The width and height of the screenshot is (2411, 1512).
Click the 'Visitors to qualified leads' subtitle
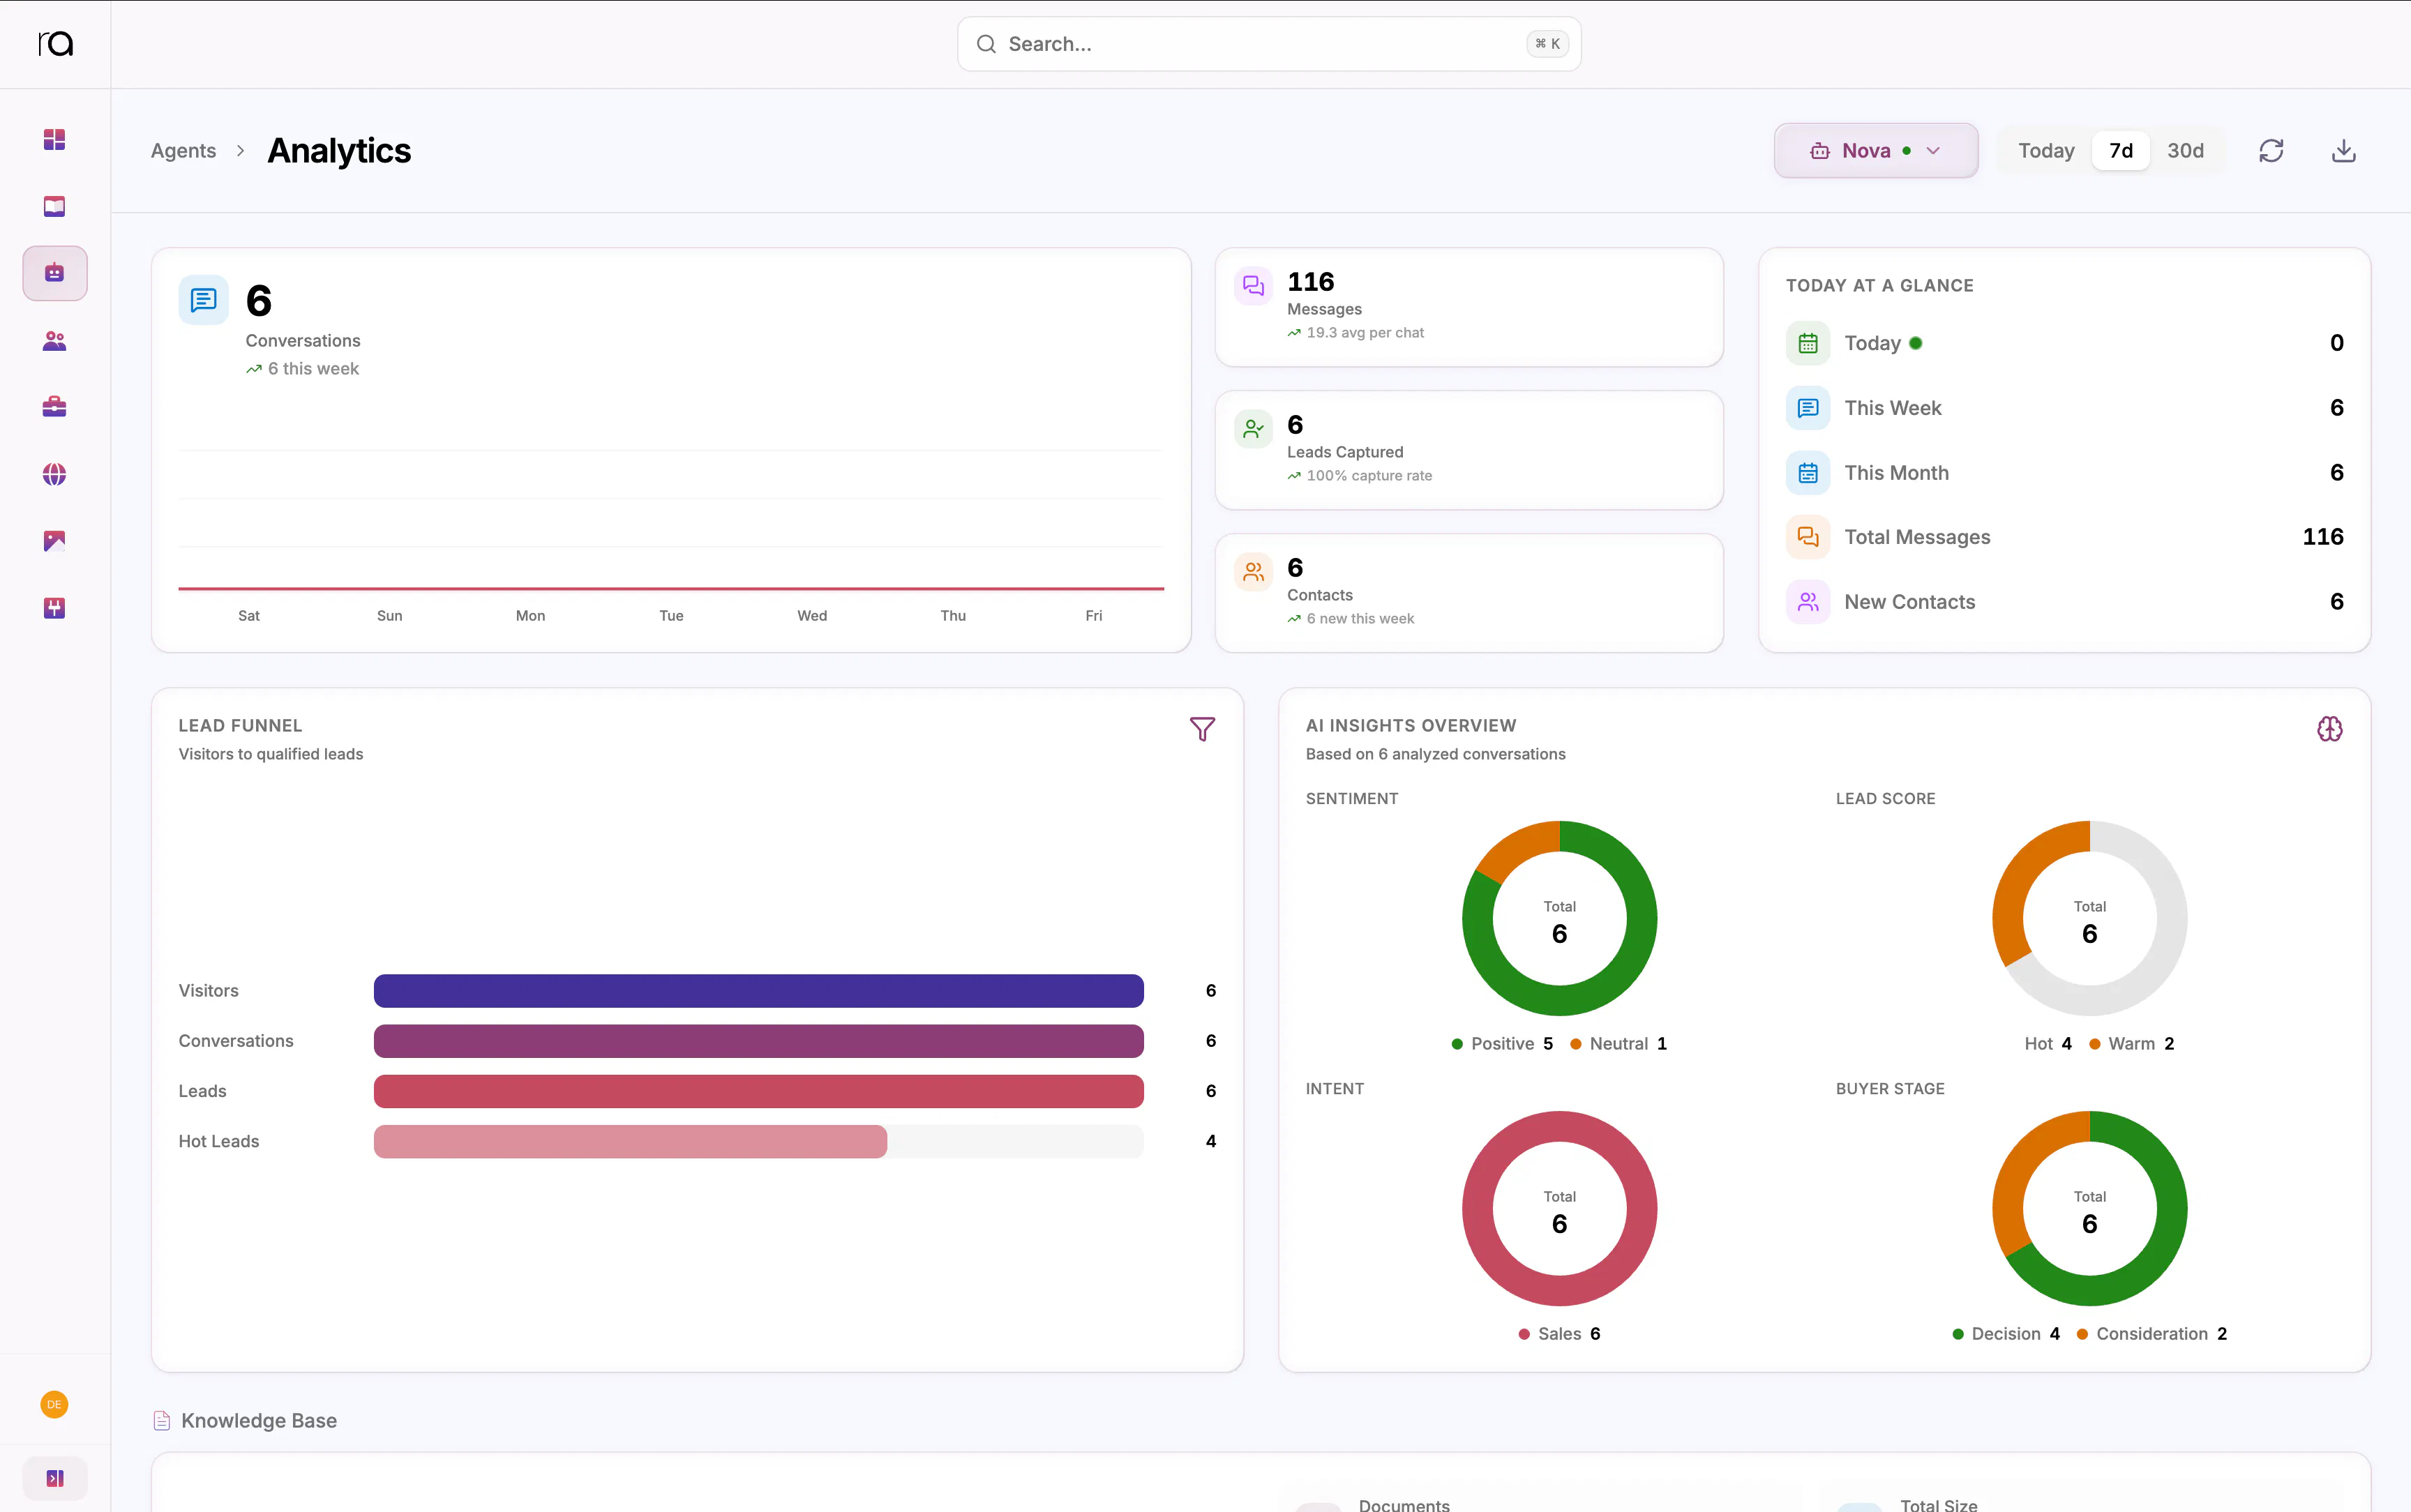[271, 754]
